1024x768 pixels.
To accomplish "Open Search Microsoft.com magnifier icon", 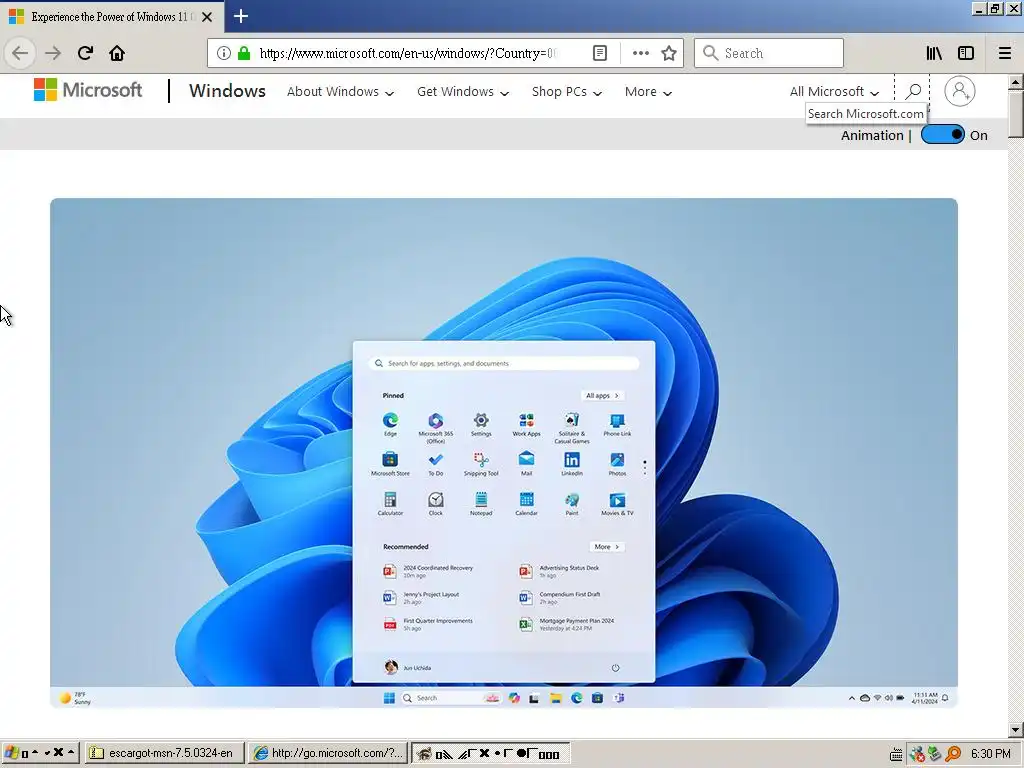I will (913, 91).
